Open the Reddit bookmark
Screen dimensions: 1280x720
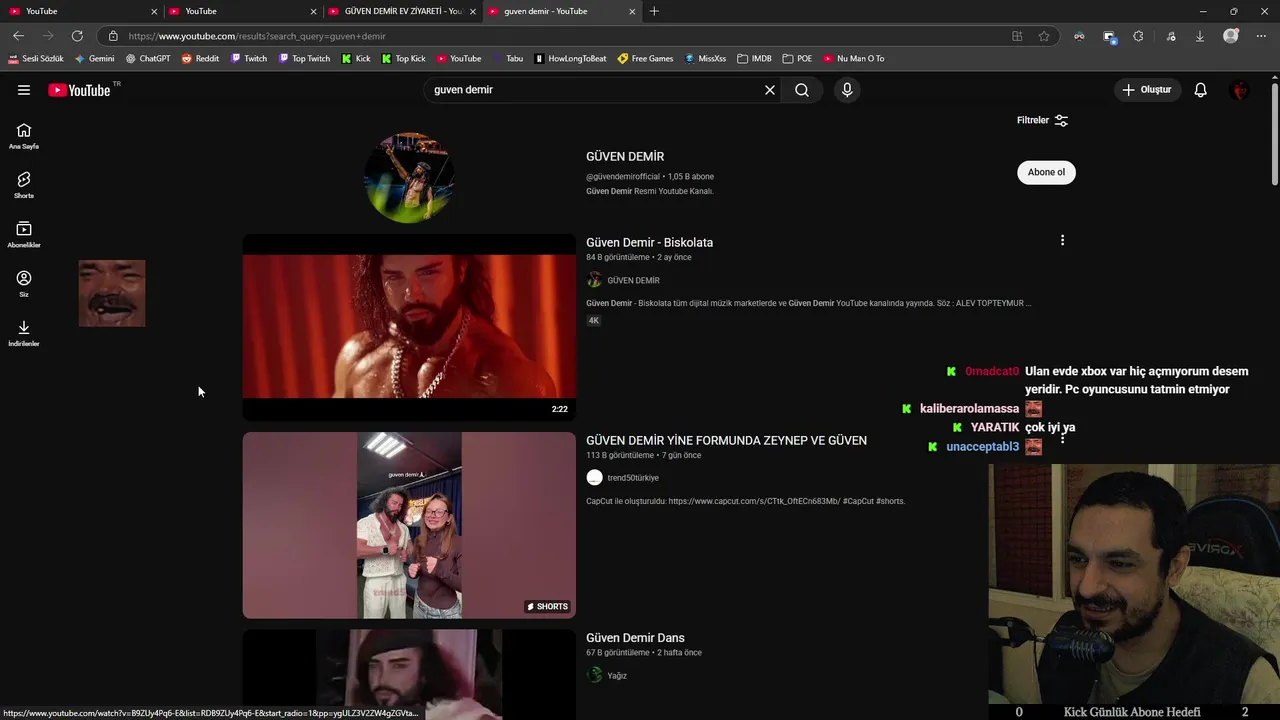click(x=200, y=59)
